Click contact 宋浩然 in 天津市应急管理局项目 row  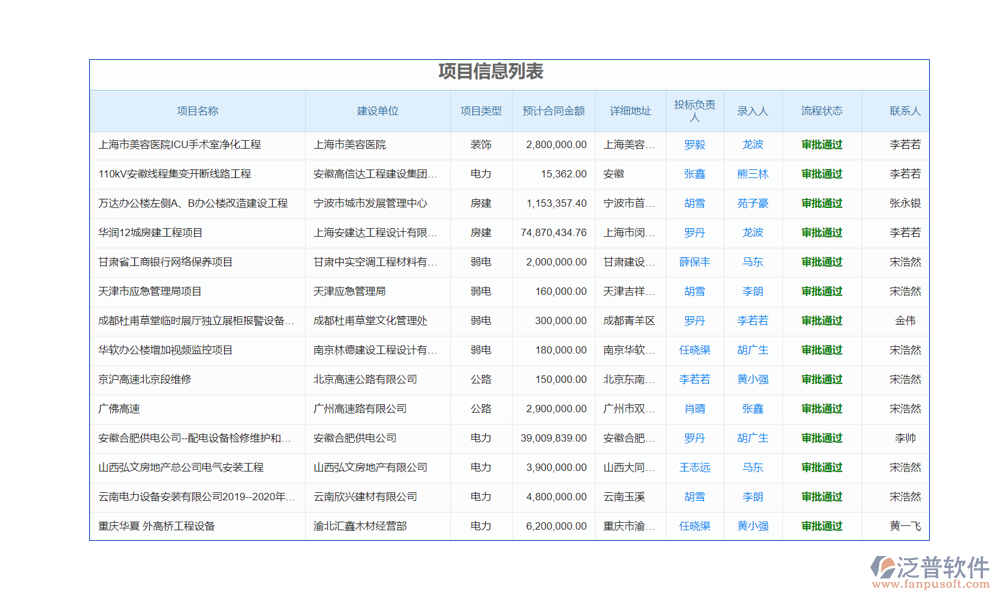tap(904, 291)
